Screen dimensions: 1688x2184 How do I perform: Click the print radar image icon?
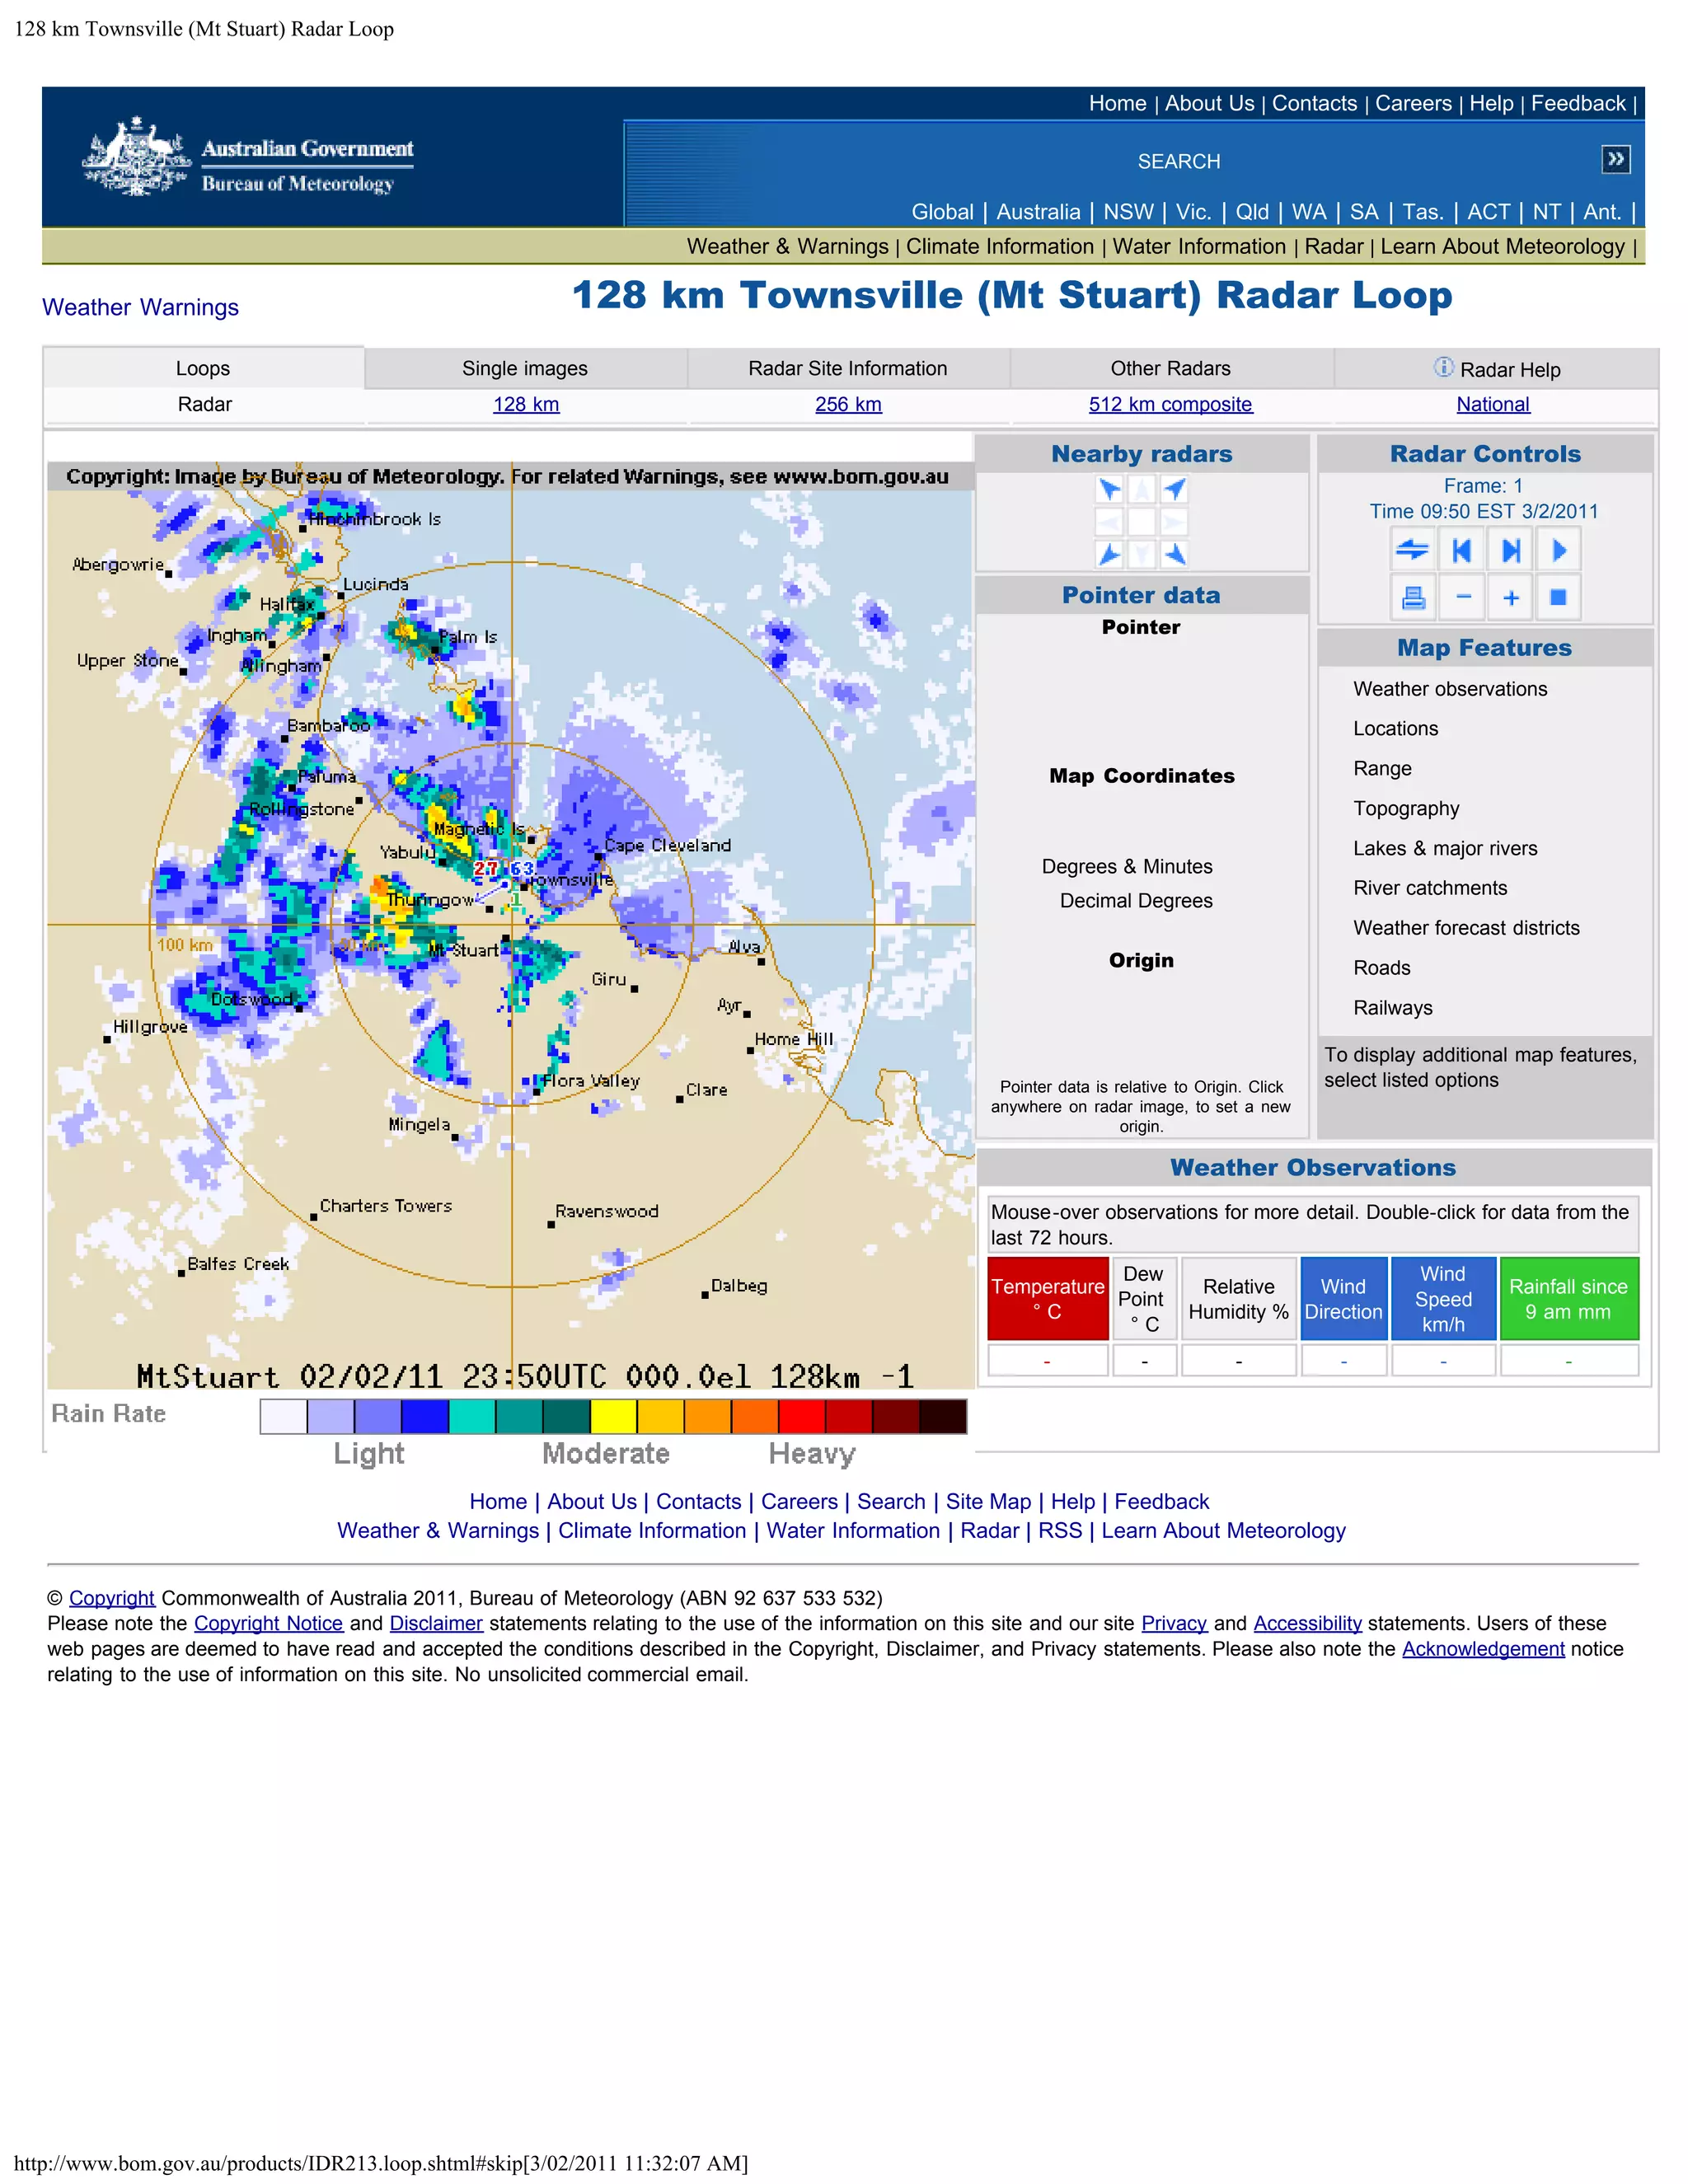[1412, 598]
